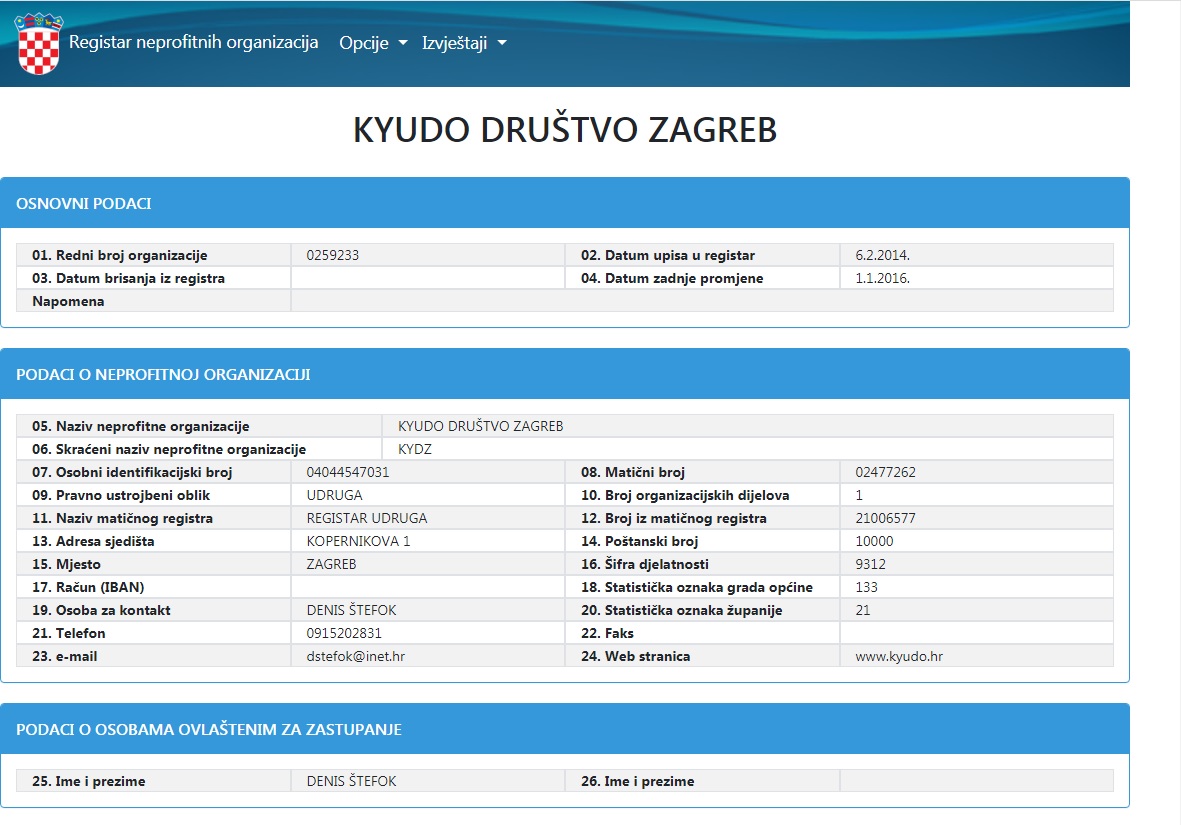The width and height of the screenshot is (1181, 825).
Task: Open the Registar neprofitnih organizacija home link
Action: 193,43
